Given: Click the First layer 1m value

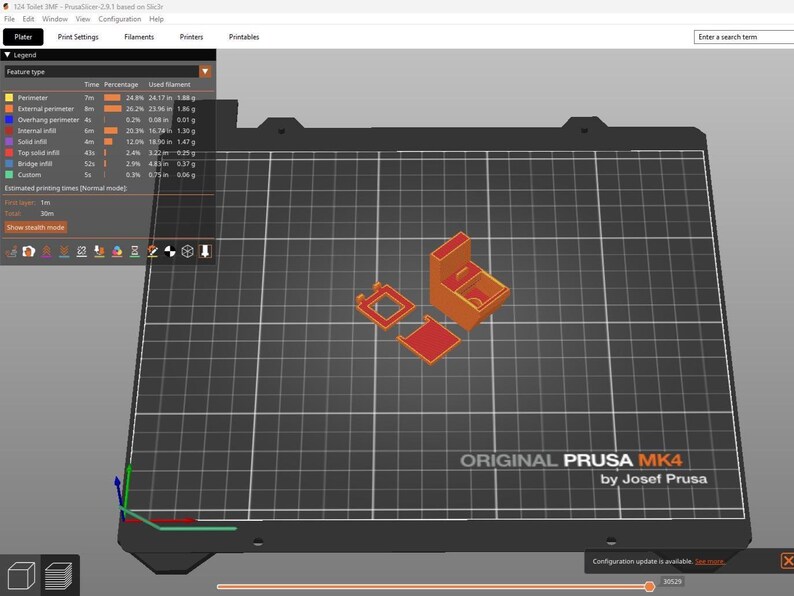Looking at the screenshot, I should pos(46,203).
